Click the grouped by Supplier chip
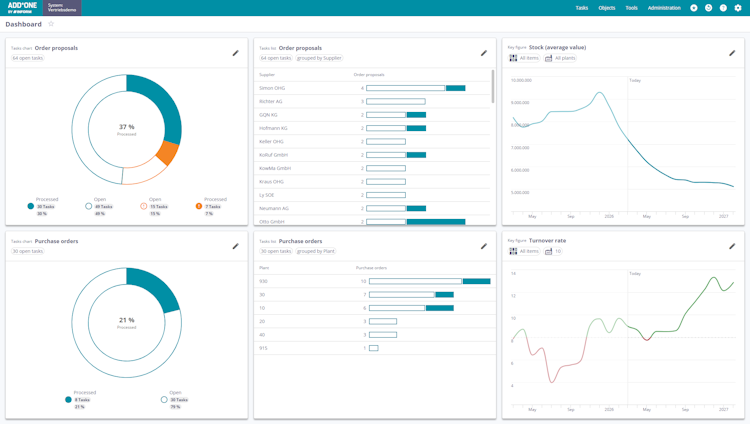 319,58
